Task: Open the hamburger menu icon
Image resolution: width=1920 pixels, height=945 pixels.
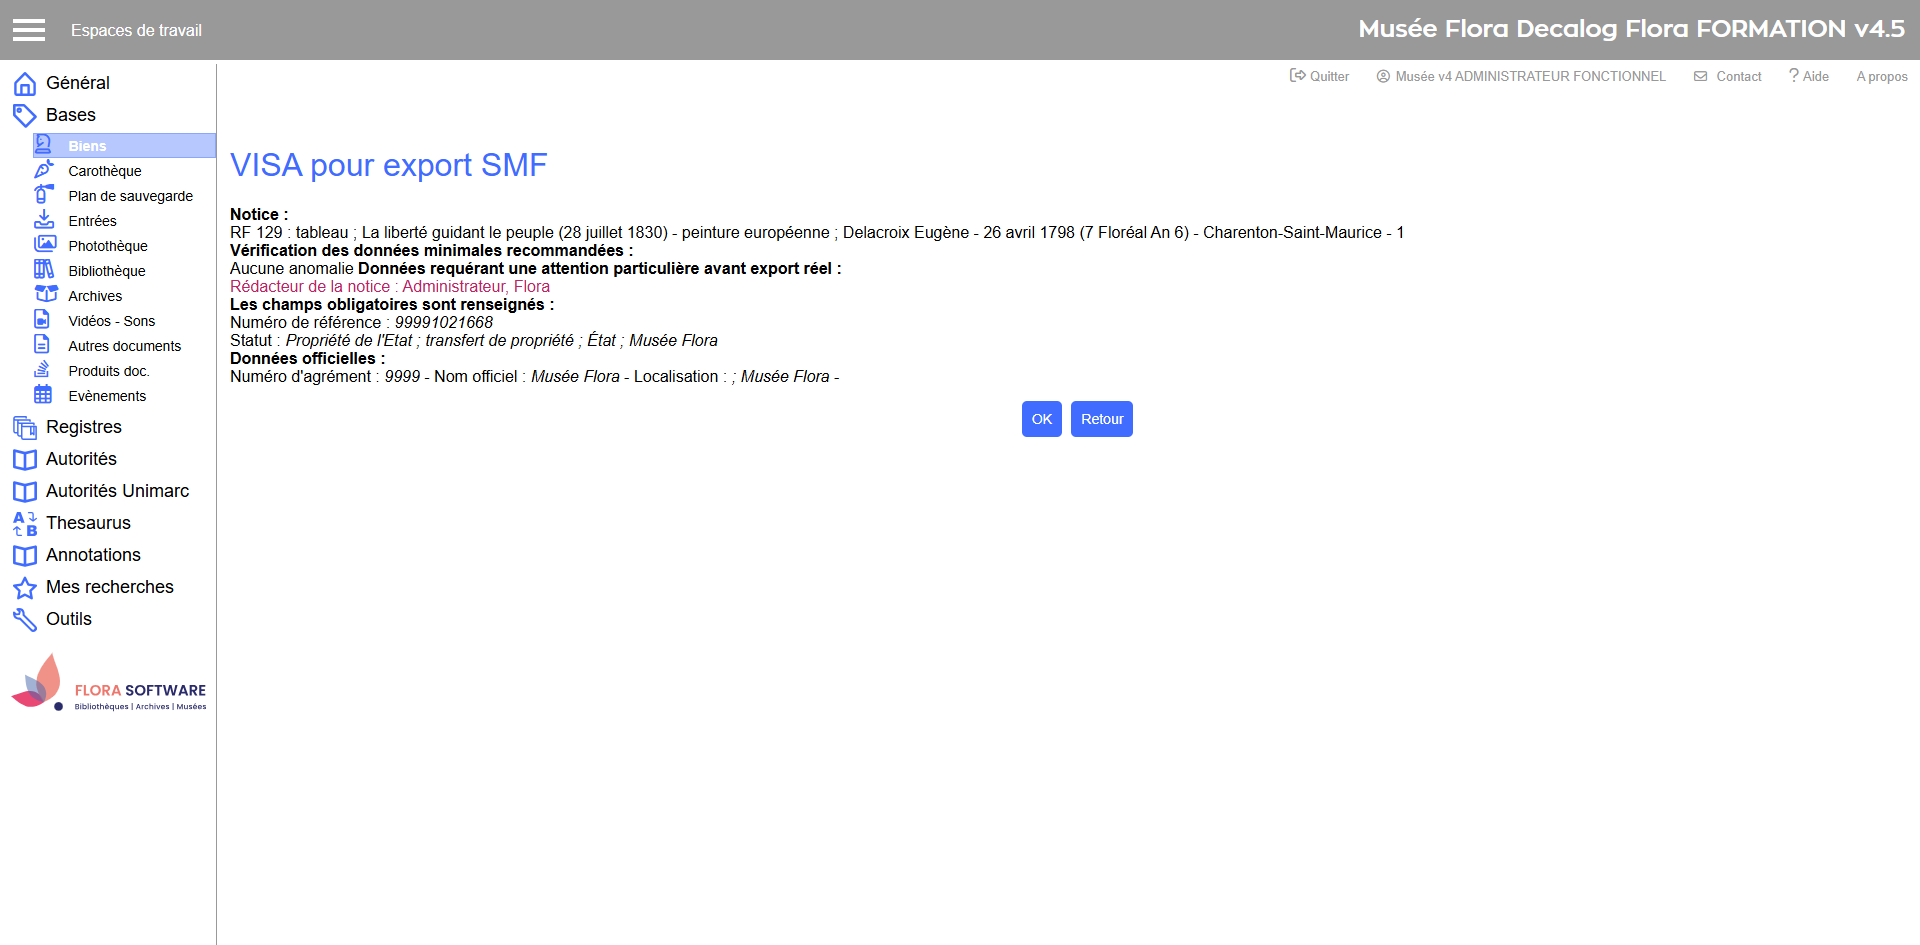Action: [29, 30]
